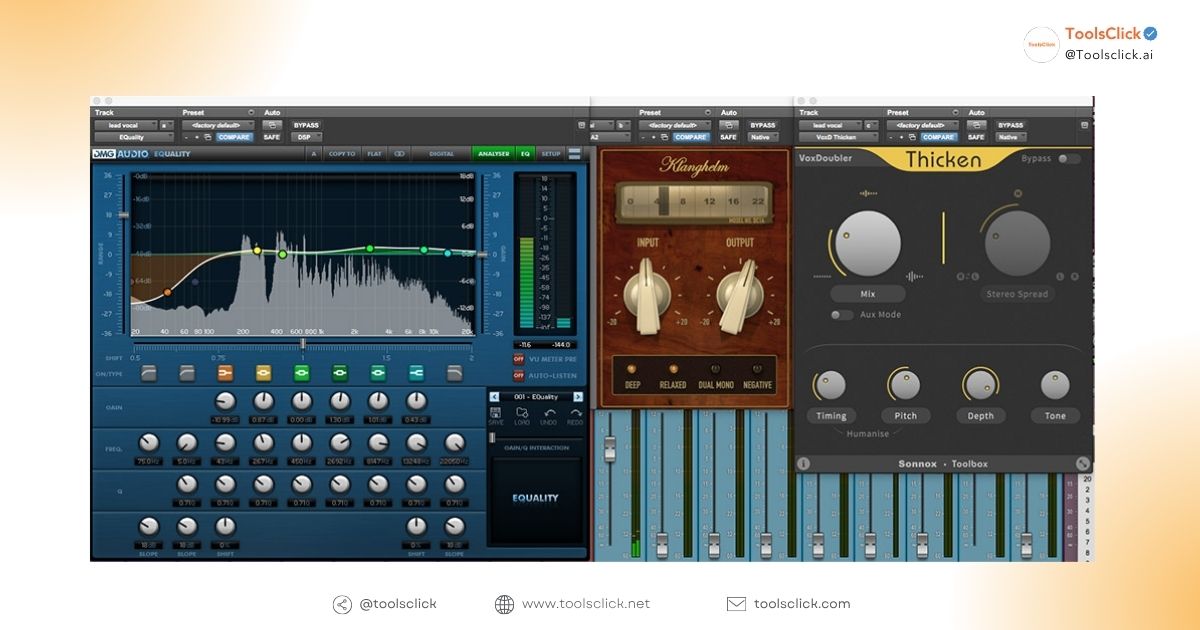This screenshot has height=630, width=1200.
Task: Toggle Klanghelm DEEP switch
Action: 631,369
